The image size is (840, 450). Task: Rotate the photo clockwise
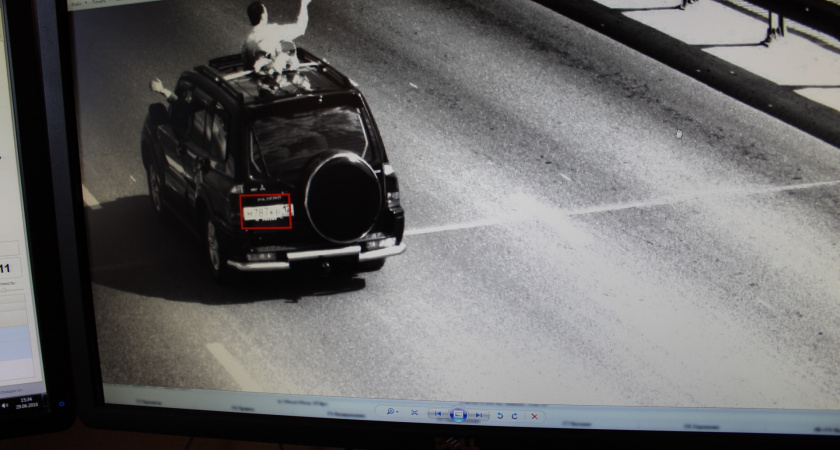click(x=515, y=415)
